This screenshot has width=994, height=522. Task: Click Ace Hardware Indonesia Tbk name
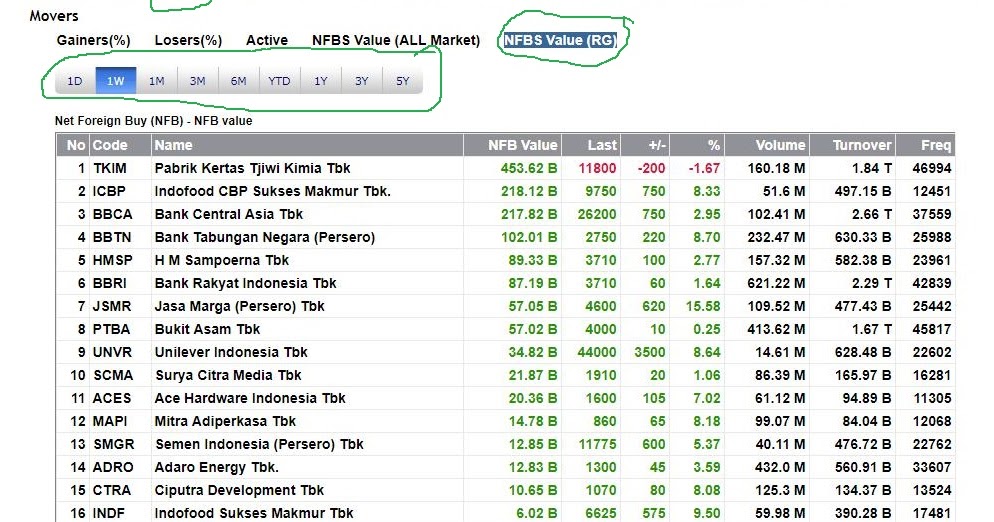click(250, 398)
